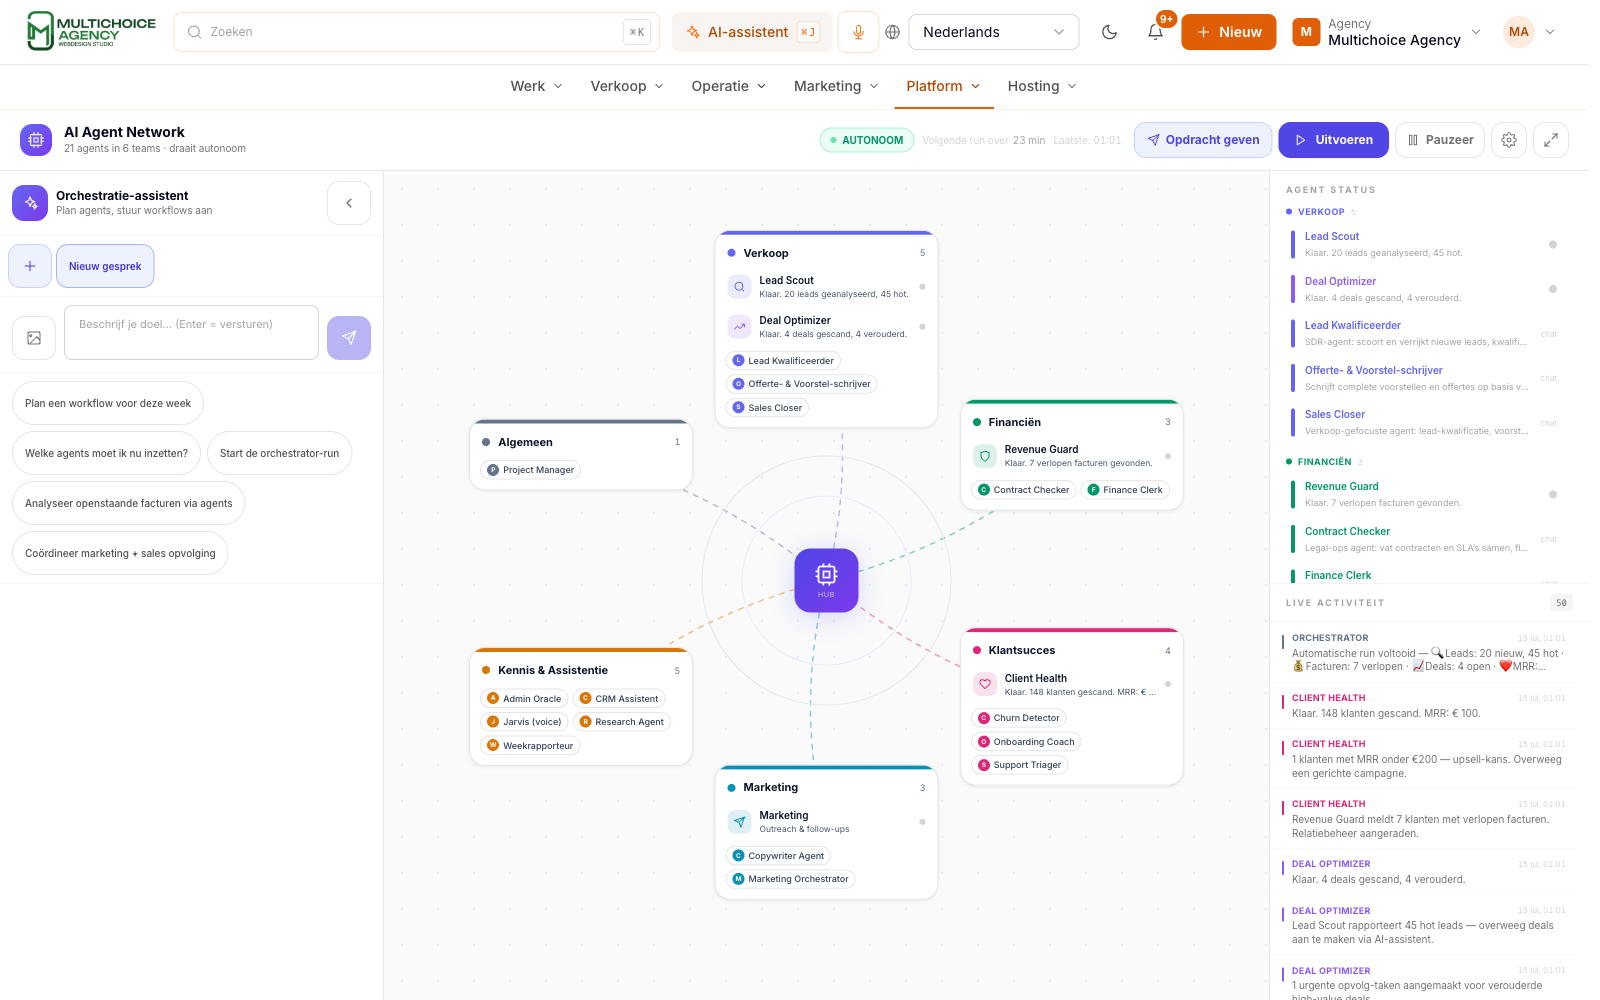Open the notifications bell
The image size is (1600, 1000).
1155,32
